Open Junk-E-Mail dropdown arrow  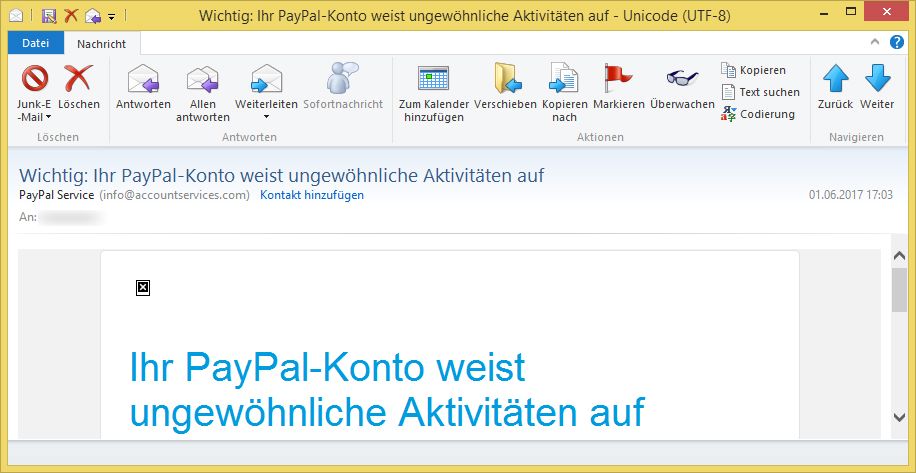click(48, 117)
